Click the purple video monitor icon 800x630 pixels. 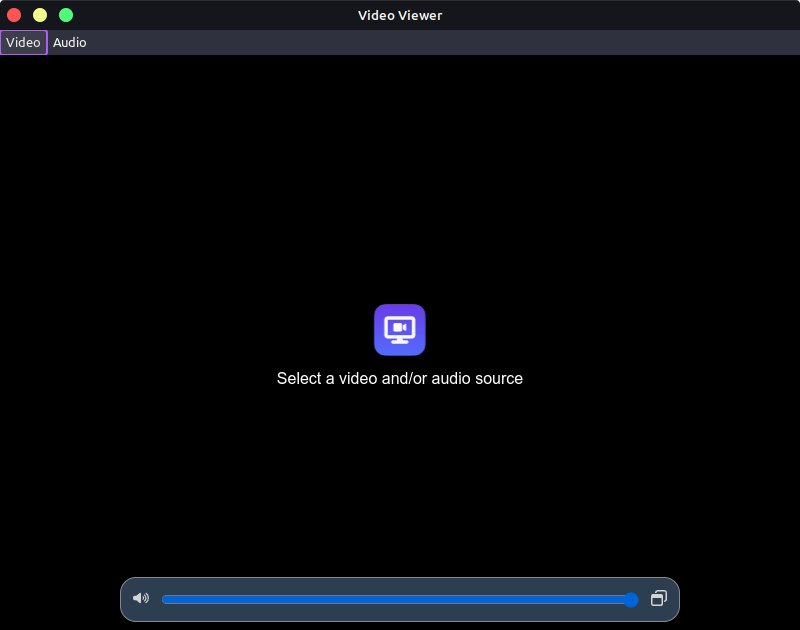pyautogui.click(x=400, y=330)
